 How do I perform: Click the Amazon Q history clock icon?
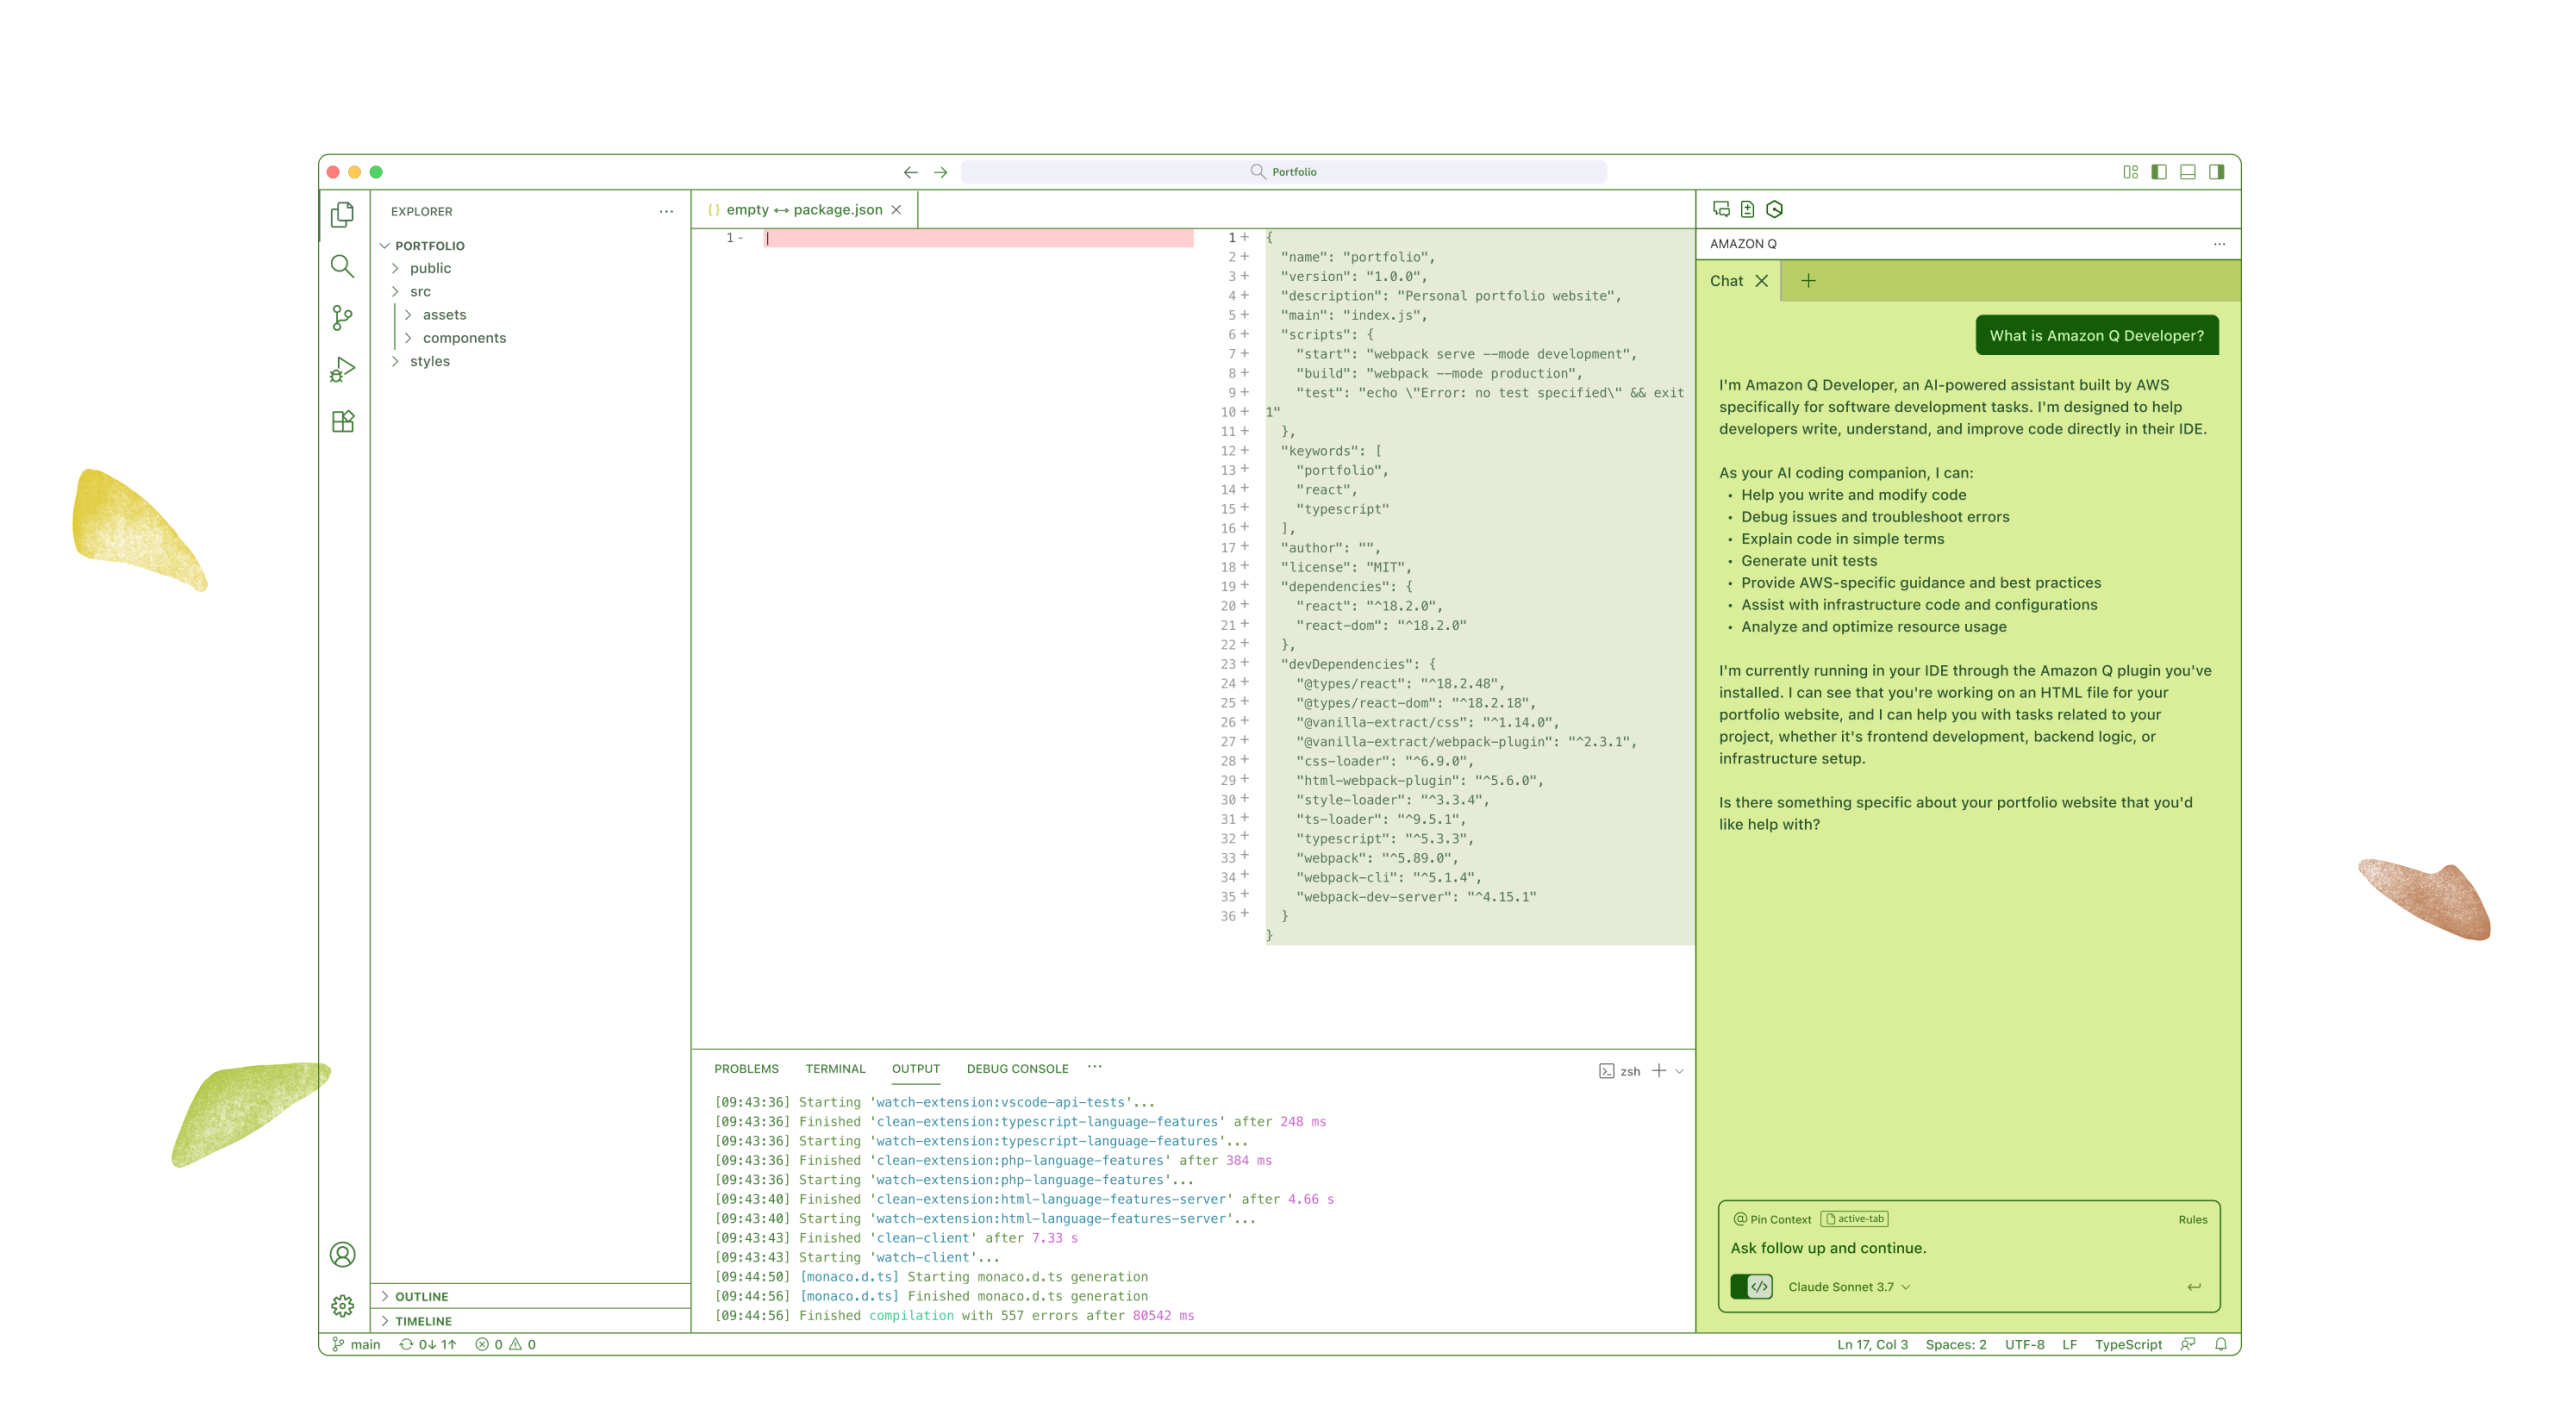(1775, 209)
